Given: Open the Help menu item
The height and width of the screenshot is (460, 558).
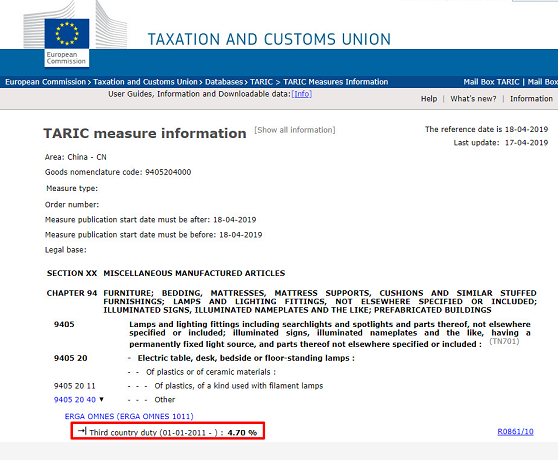Looking at the screenshot, I should click(x=429, y=99).
